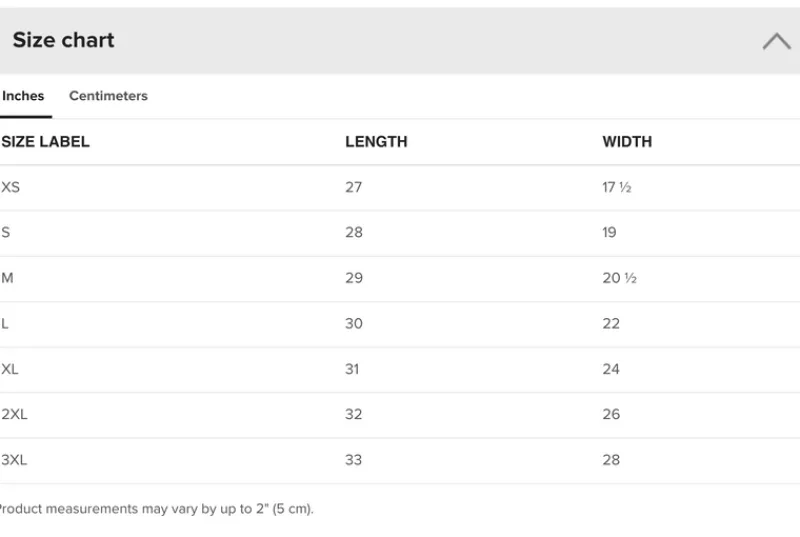Select the 2XL size label
Screen dimensions: 800x537
(14, 414)
